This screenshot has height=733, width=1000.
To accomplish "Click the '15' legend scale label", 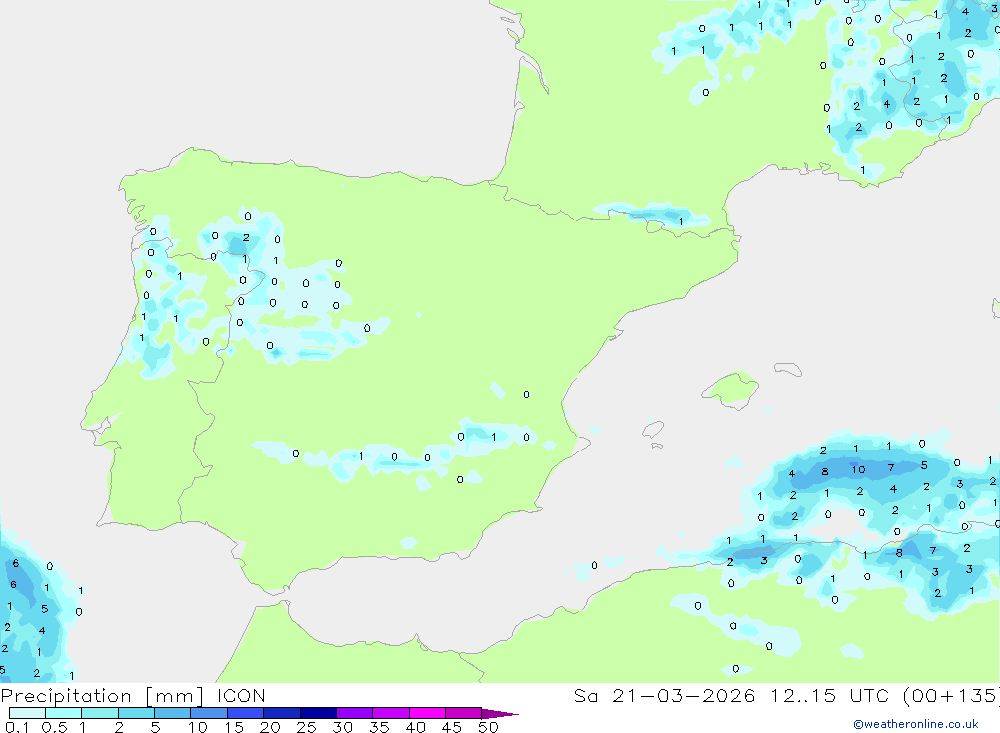I will point(234,727).
